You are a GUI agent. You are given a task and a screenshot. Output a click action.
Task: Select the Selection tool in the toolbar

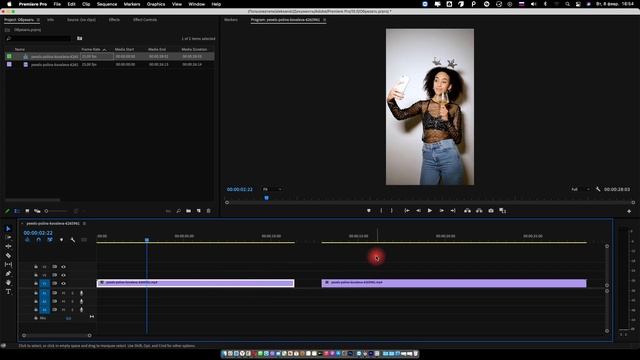coord(8,229)
